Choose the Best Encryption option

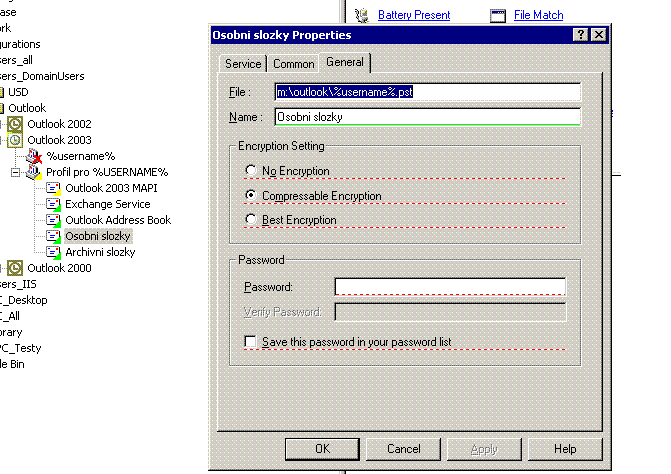[251, 219]
